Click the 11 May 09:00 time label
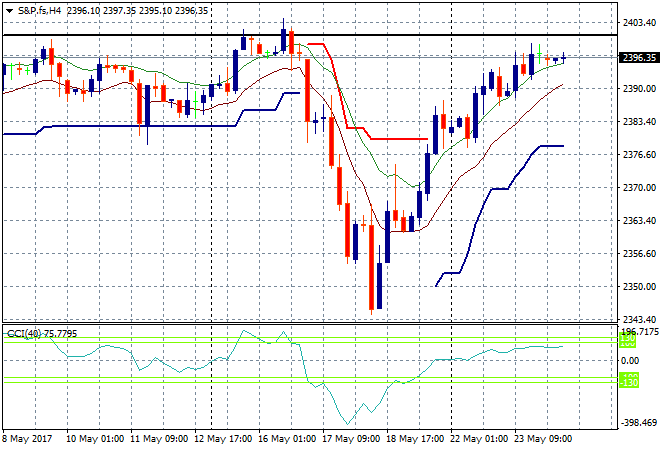 point(159,439)
